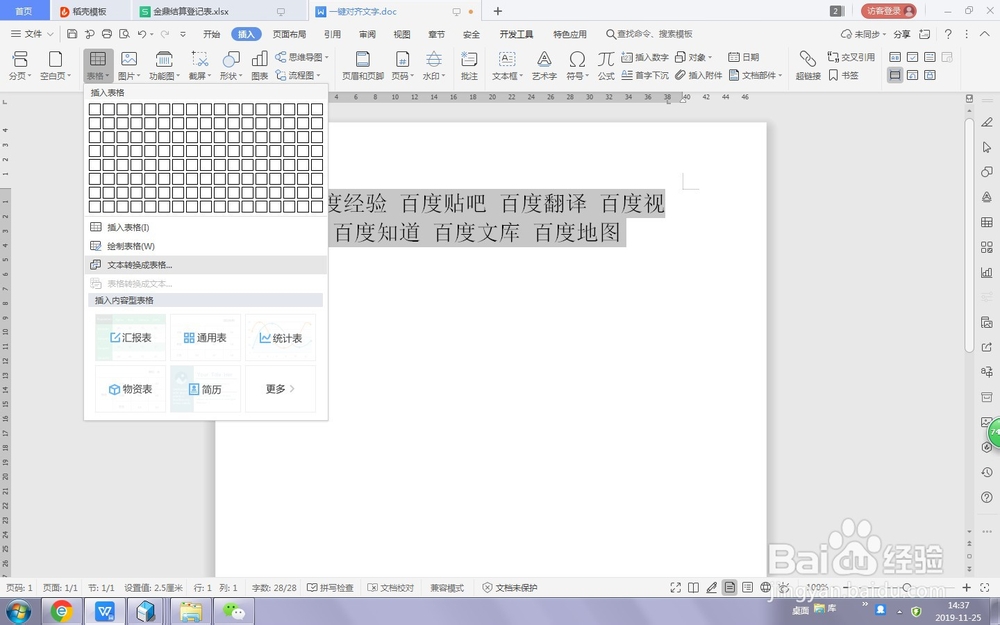The width and height of the screenshot is (1000, 625).
Task: Select the 统计表 table template
Action: (281, 337)
